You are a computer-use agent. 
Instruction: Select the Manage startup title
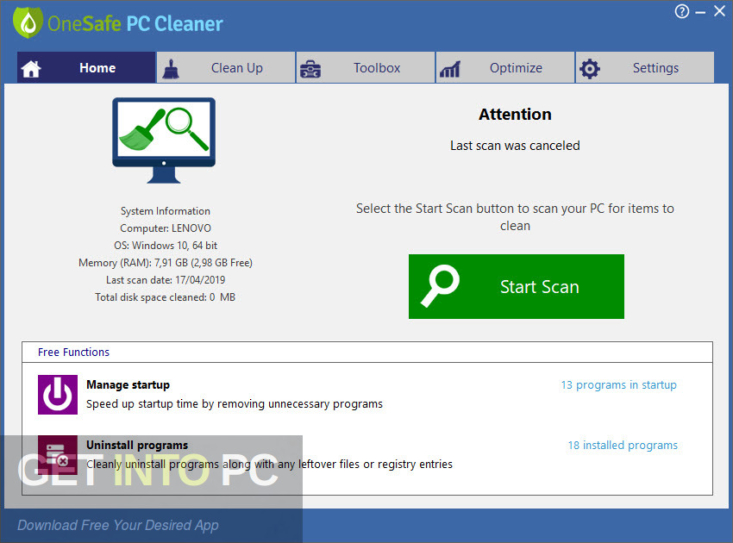click(x=128, y=385)
